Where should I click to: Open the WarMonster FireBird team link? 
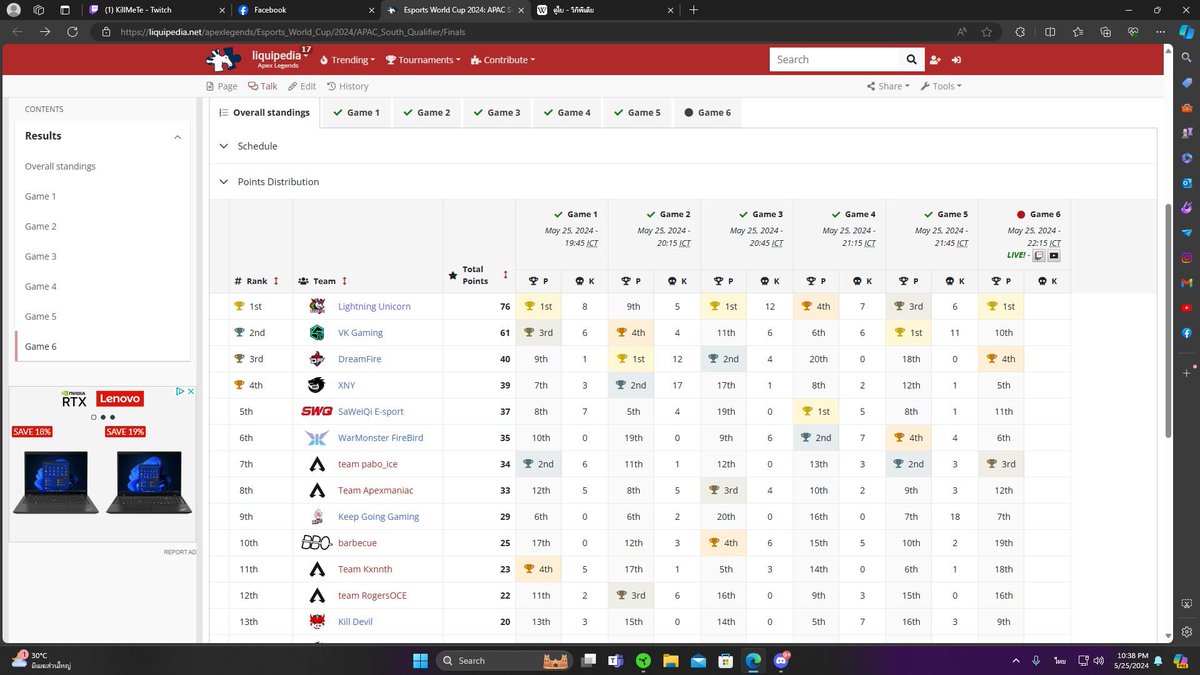coord(380,438)
